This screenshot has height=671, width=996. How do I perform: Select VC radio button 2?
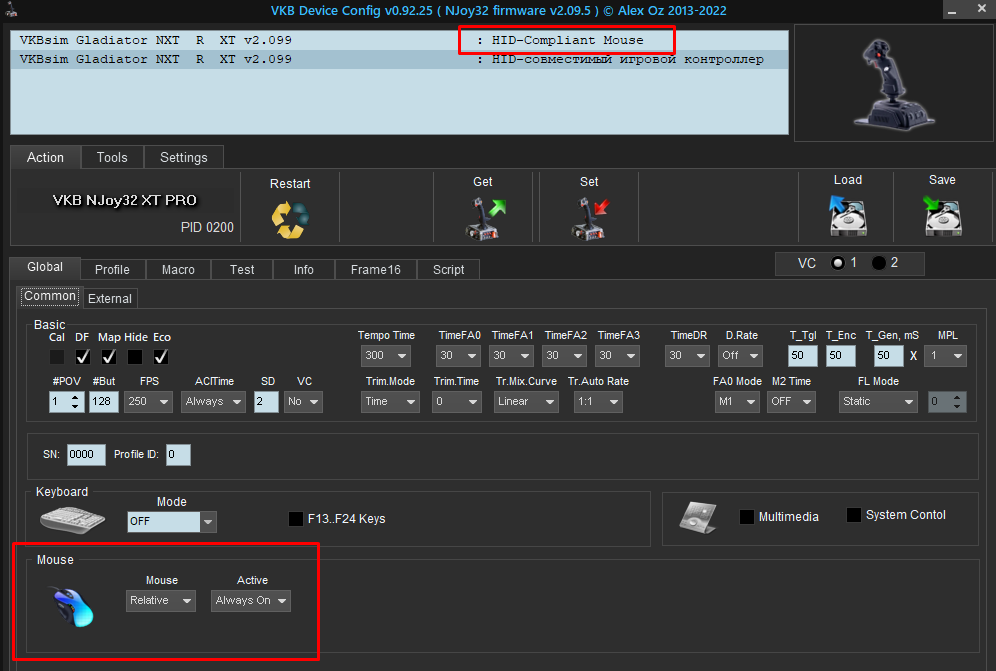pos(878,263)
